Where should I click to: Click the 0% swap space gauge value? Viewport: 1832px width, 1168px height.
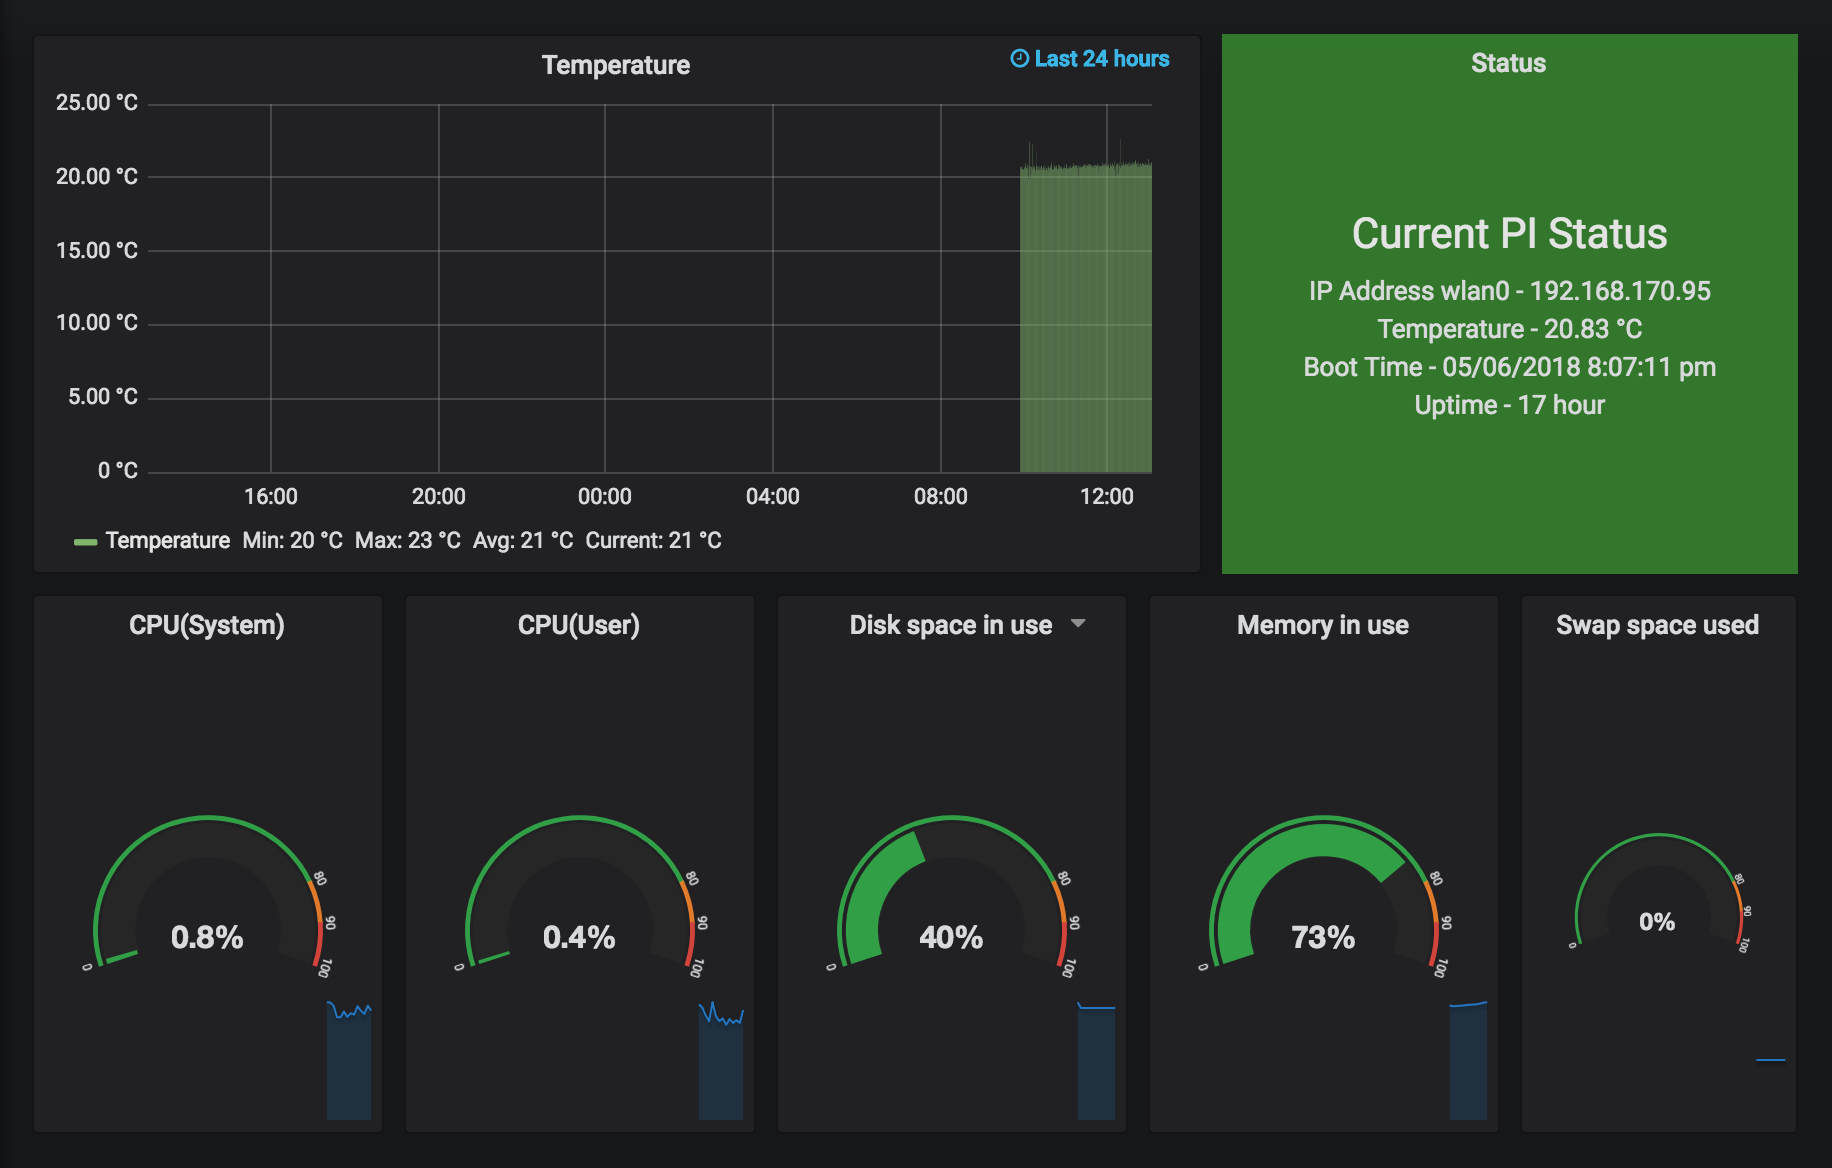click(x=1657, y=922)
